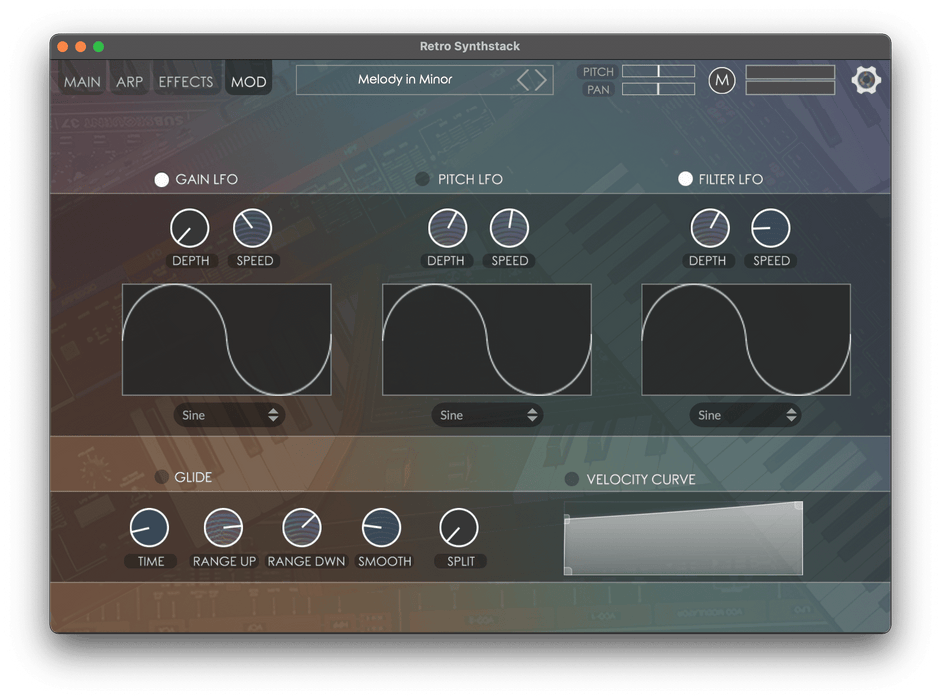Enable the Glide toggle

161,477
